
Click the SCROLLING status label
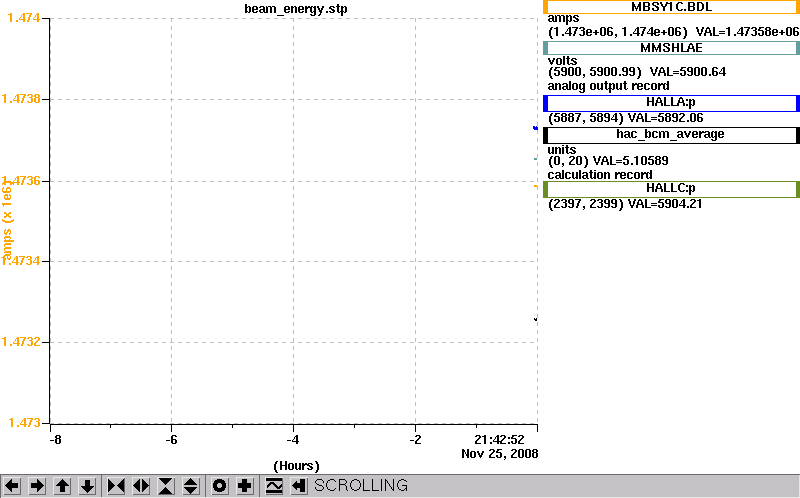361,485
